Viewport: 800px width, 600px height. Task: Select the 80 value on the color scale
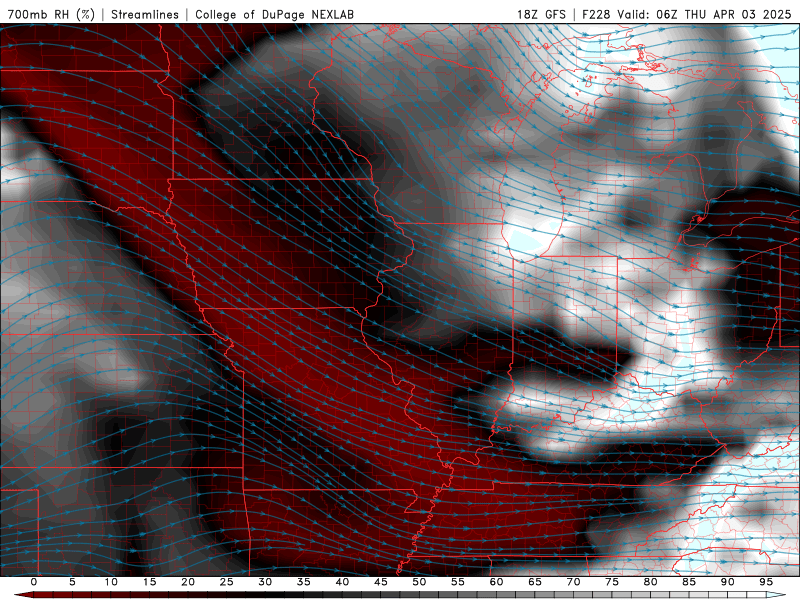point(650,582)
